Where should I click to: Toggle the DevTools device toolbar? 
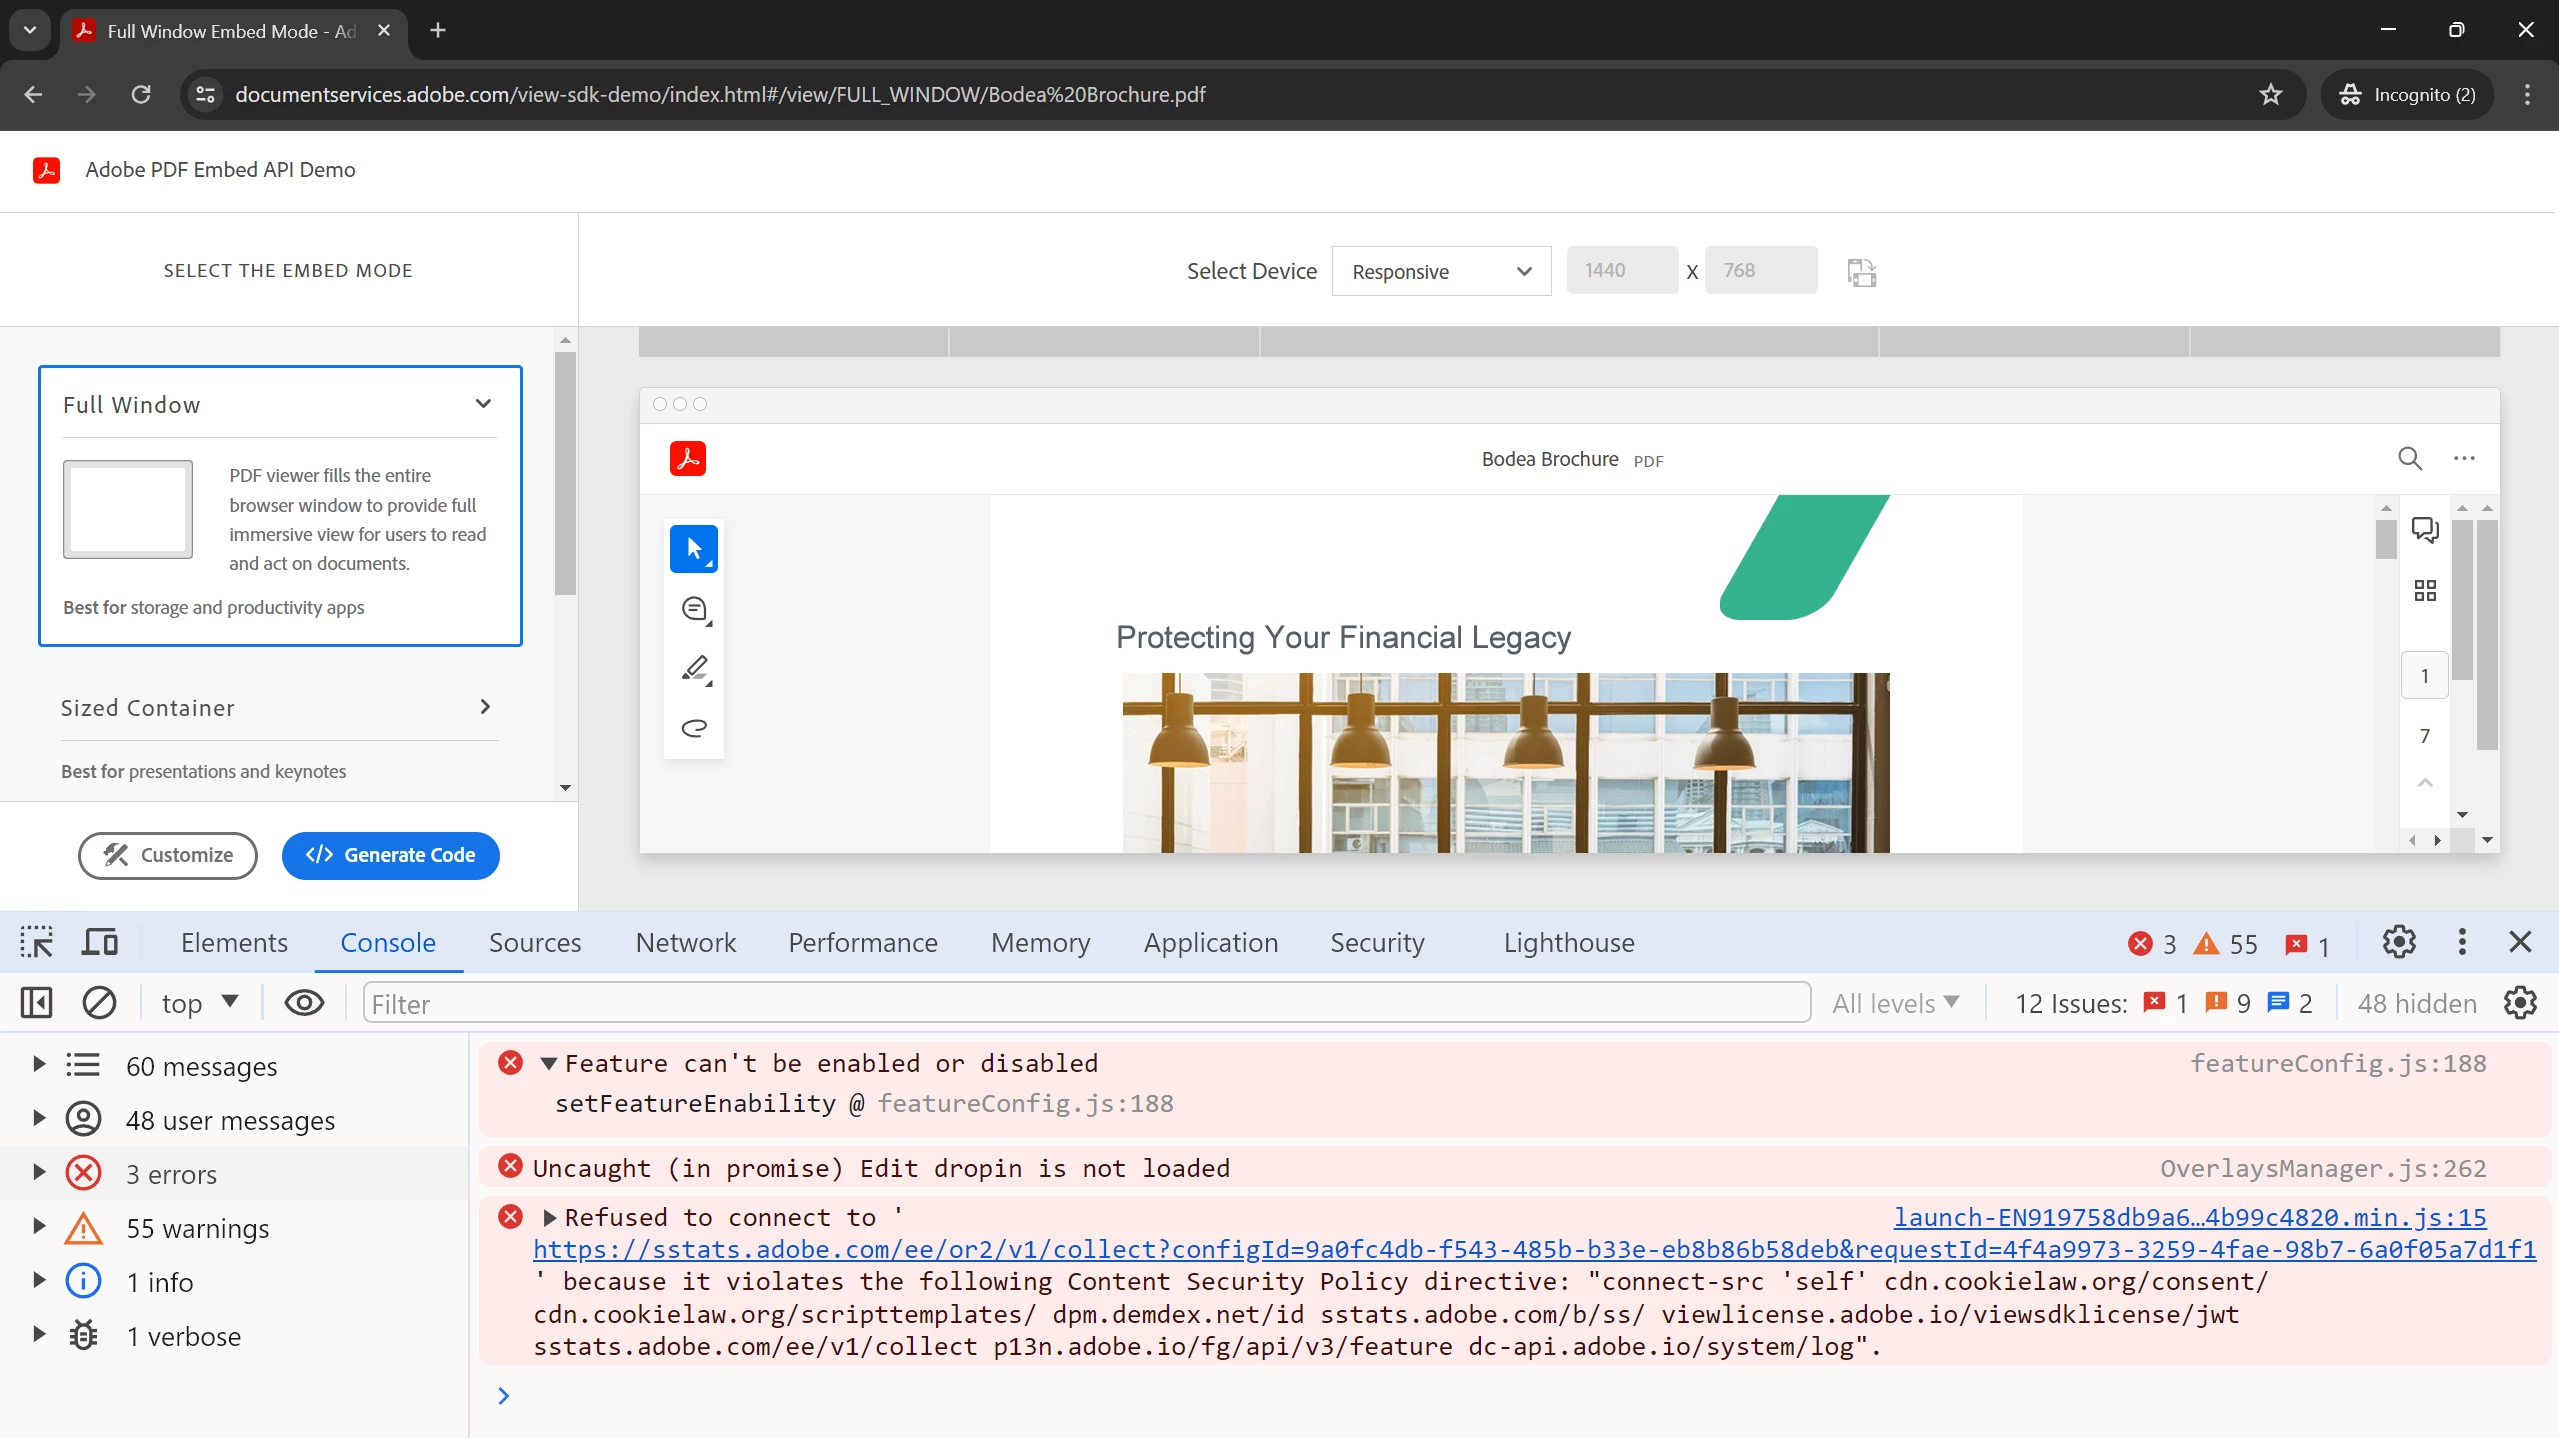[99, 942]
